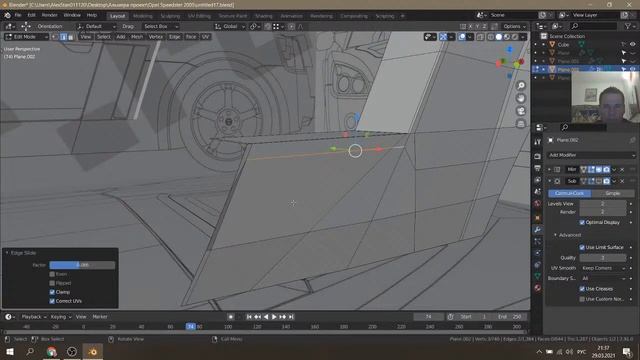Open the pivot point selector

(255, 26)
